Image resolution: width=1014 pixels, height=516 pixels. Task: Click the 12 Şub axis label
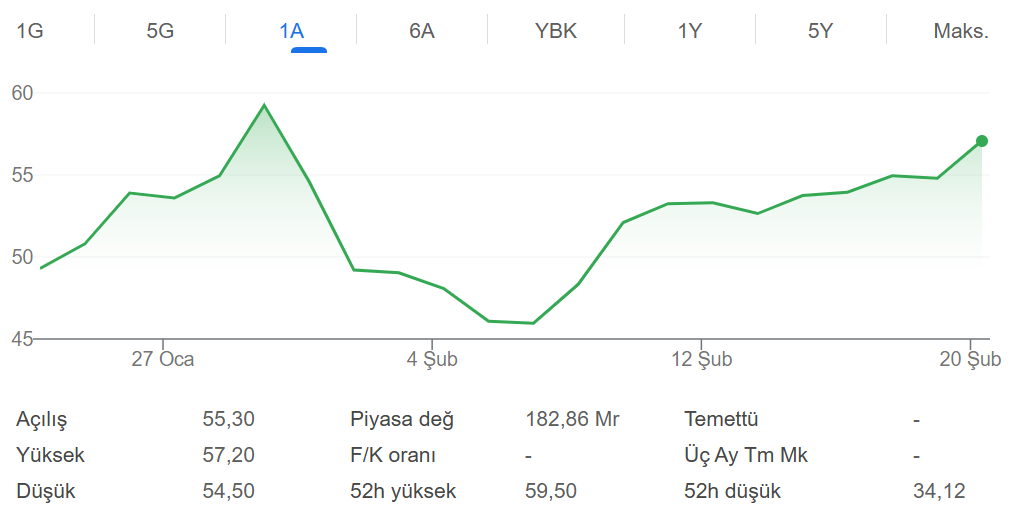701,359
